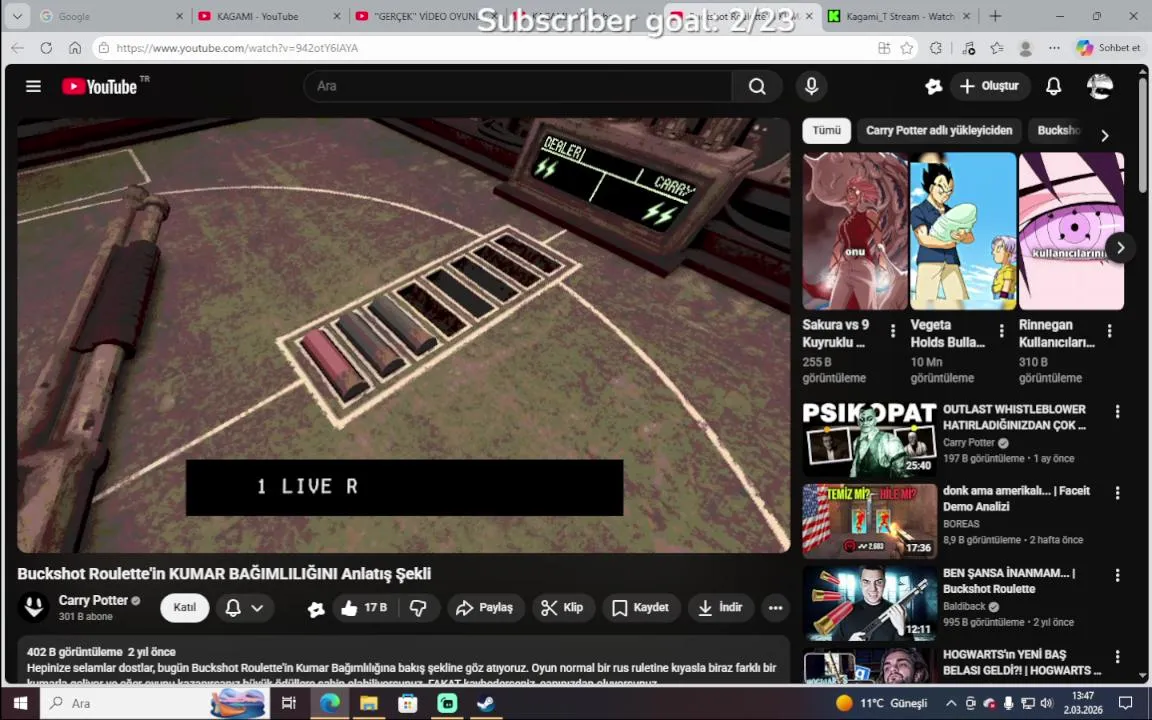Open the Vegeta Holds Bulla short thumbnail
Viewport: 1152px width, 720px height.
point(962,231)
